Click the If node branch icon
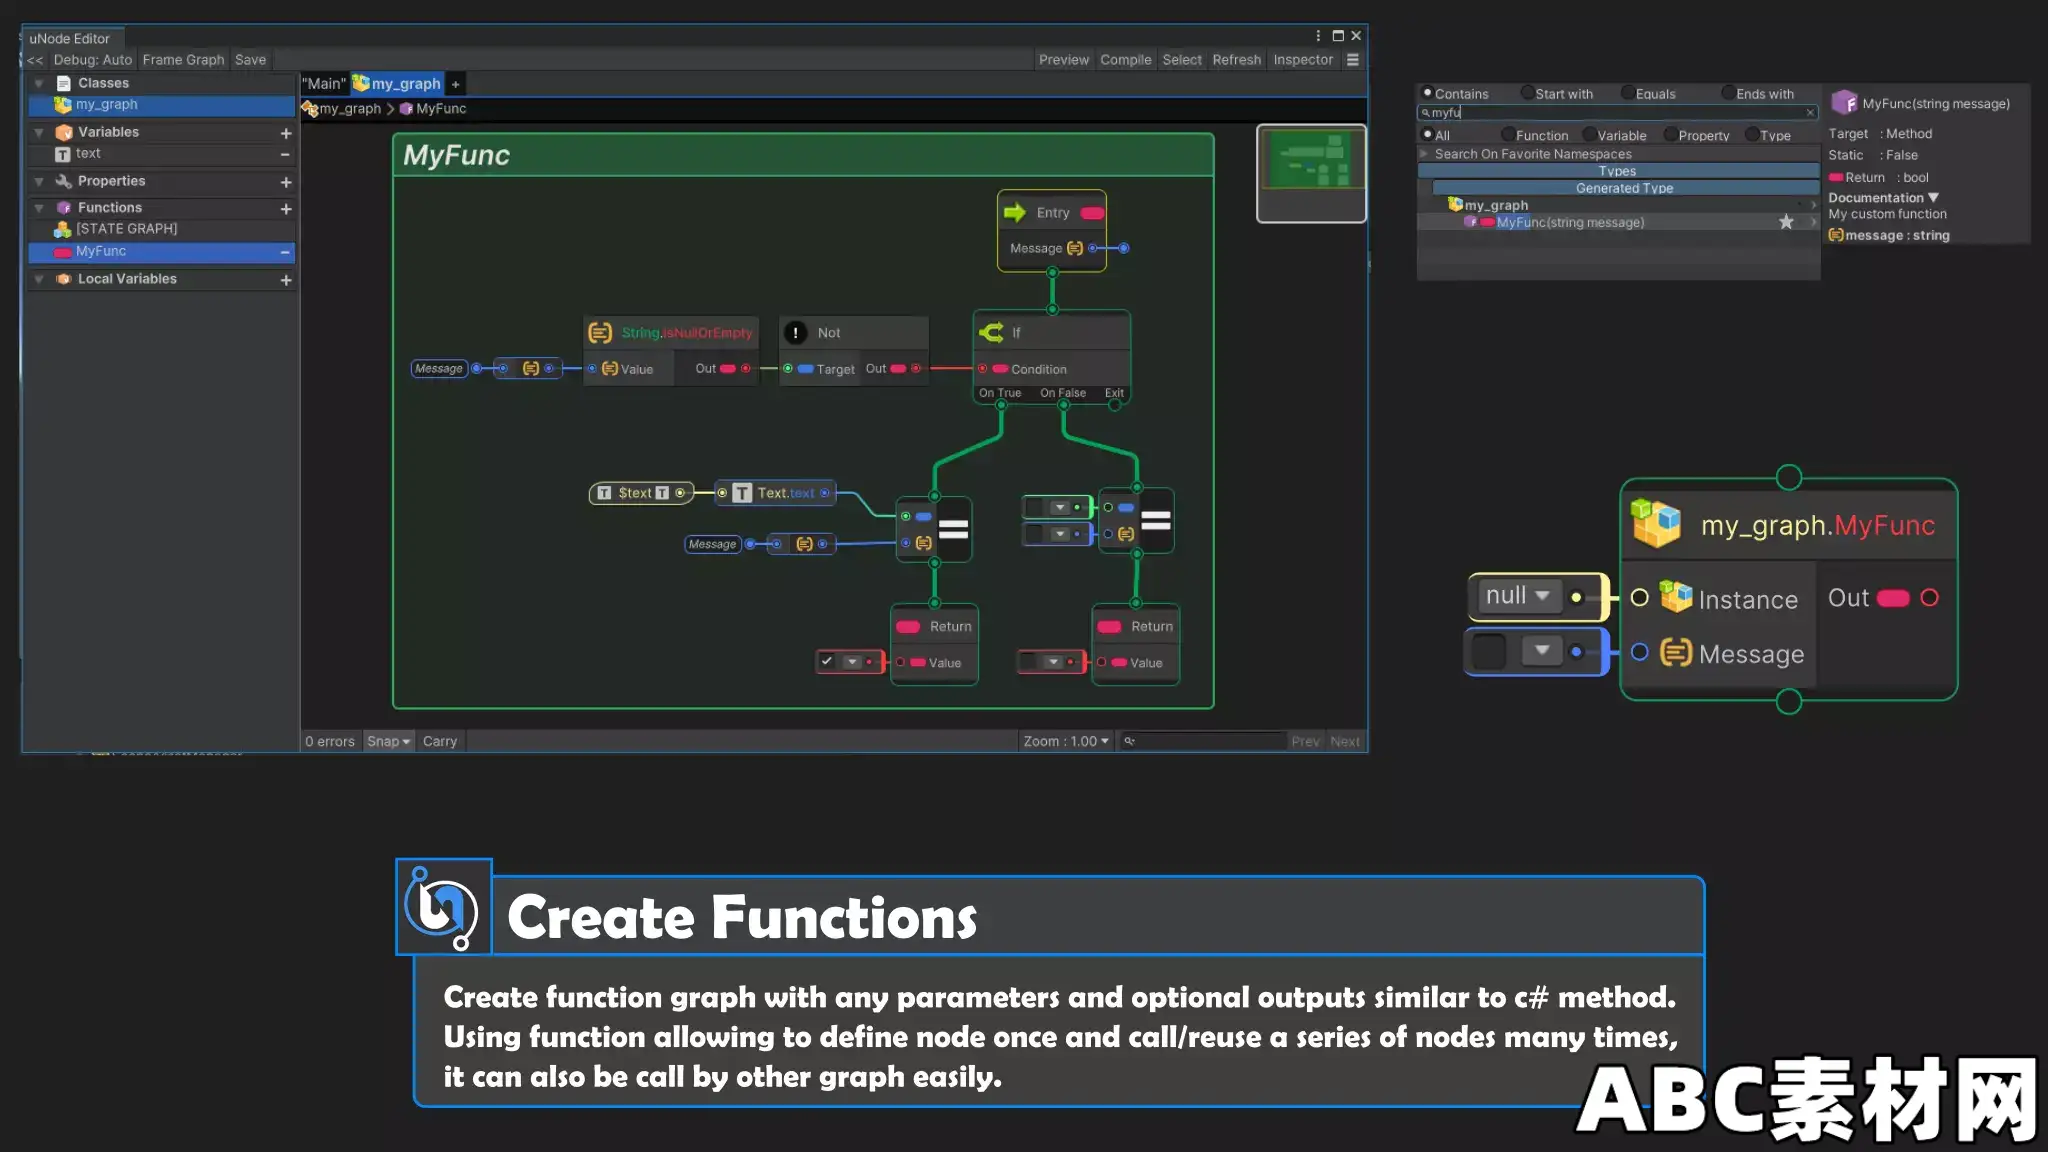 (x=991, y=332)
